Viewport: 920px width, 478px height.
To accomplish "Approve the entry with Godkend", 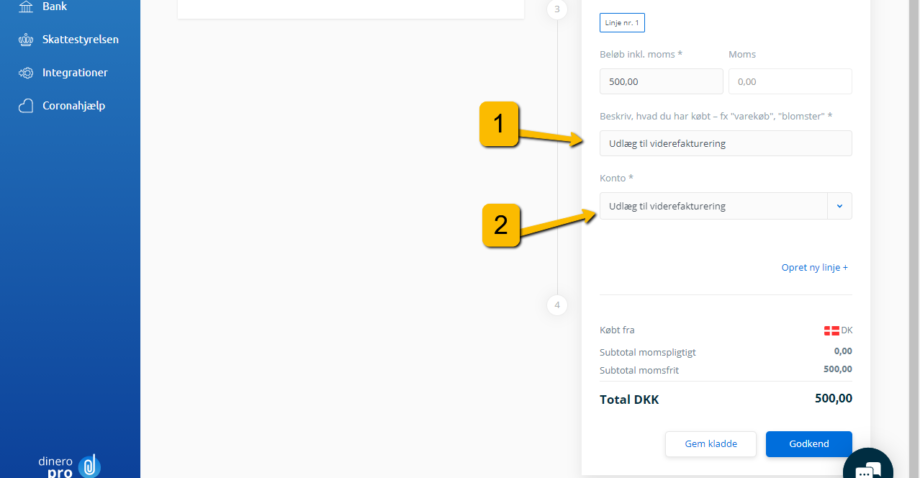I will [809, 444].
